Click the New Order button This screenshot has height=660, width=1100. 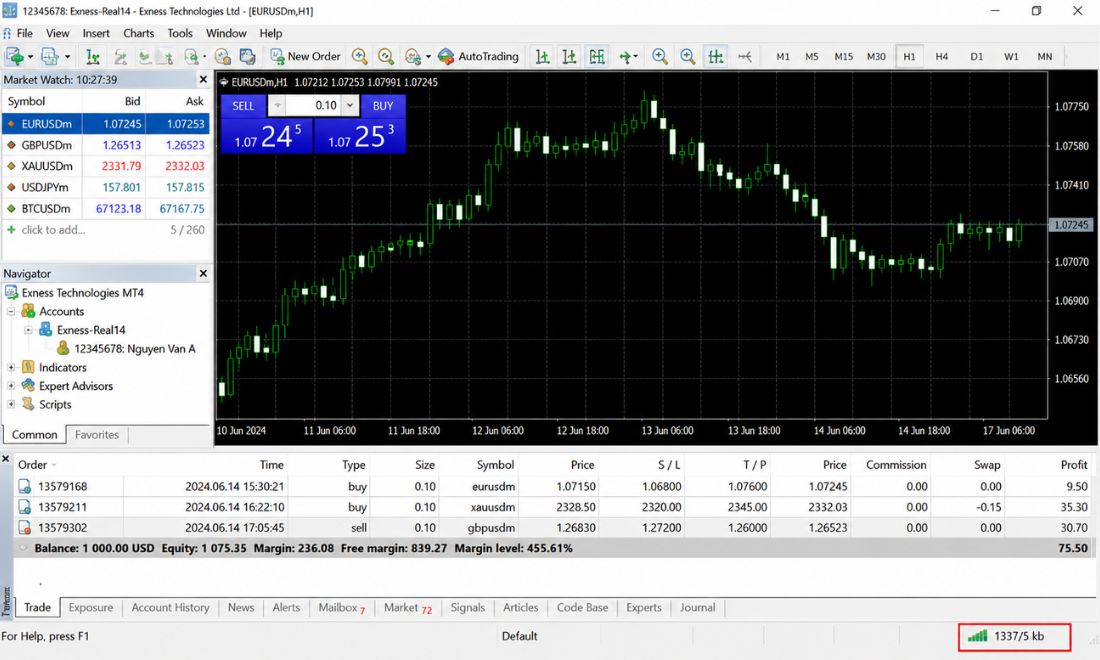click(305, 56)
